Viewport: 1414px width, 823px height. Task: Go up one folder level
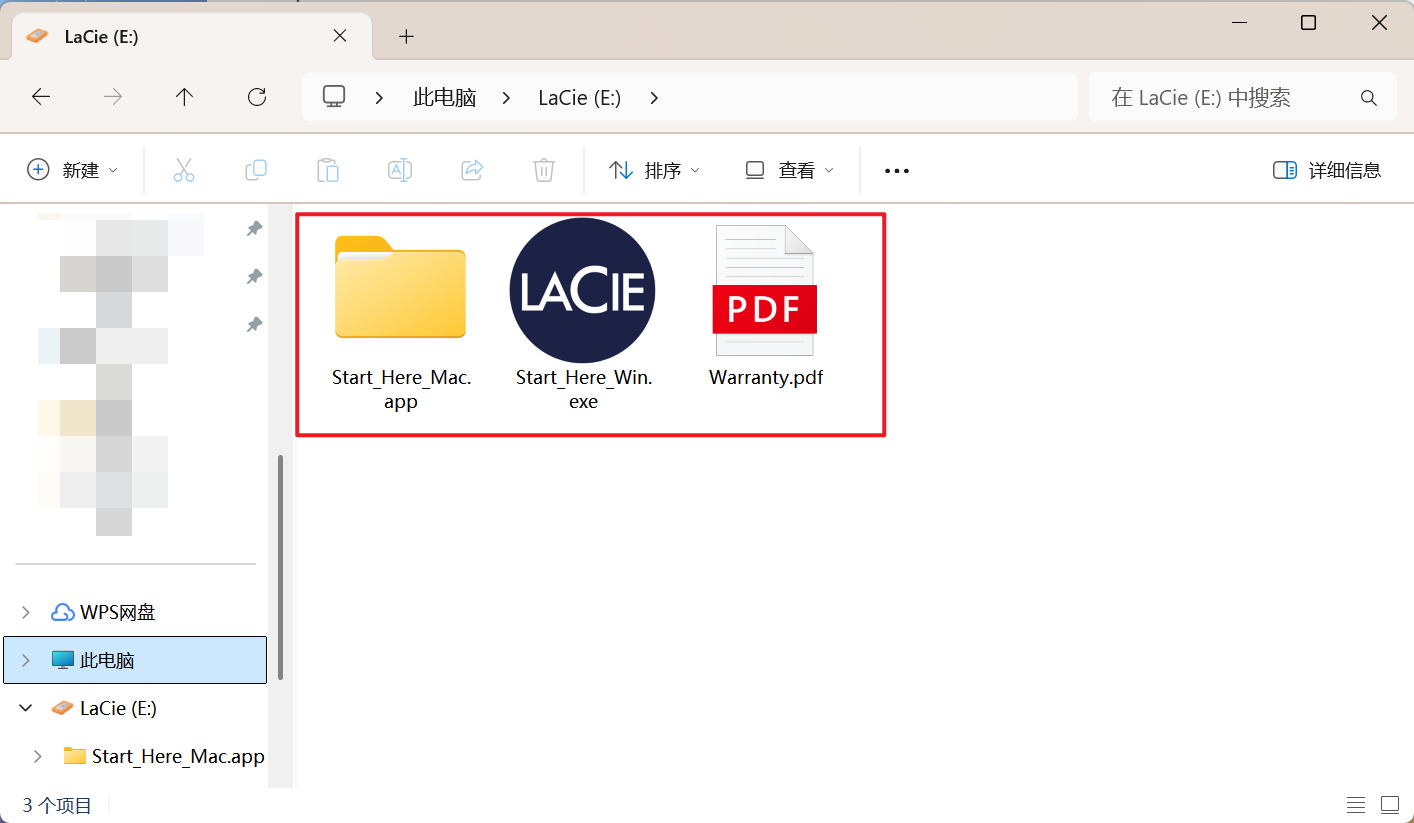point(184,97)
